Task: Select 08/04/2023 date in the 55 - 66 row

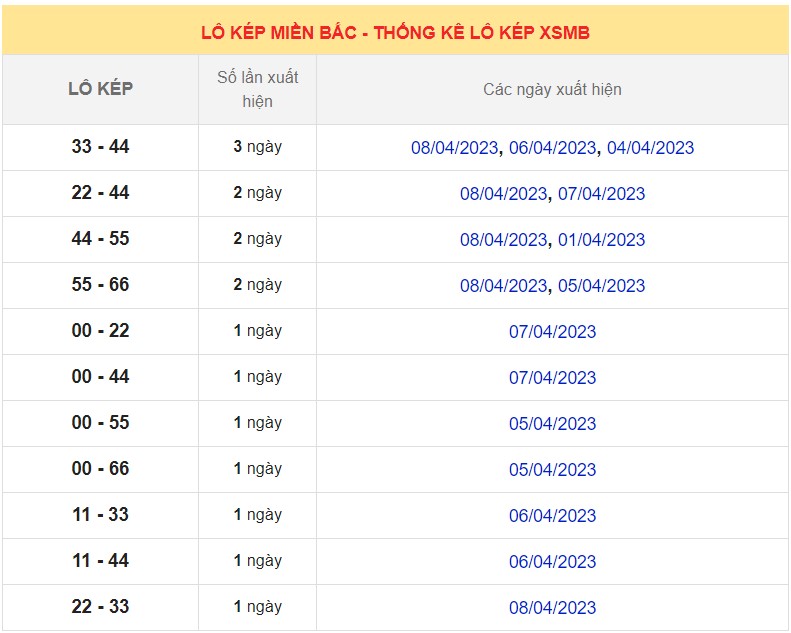Action: point(503,286)
